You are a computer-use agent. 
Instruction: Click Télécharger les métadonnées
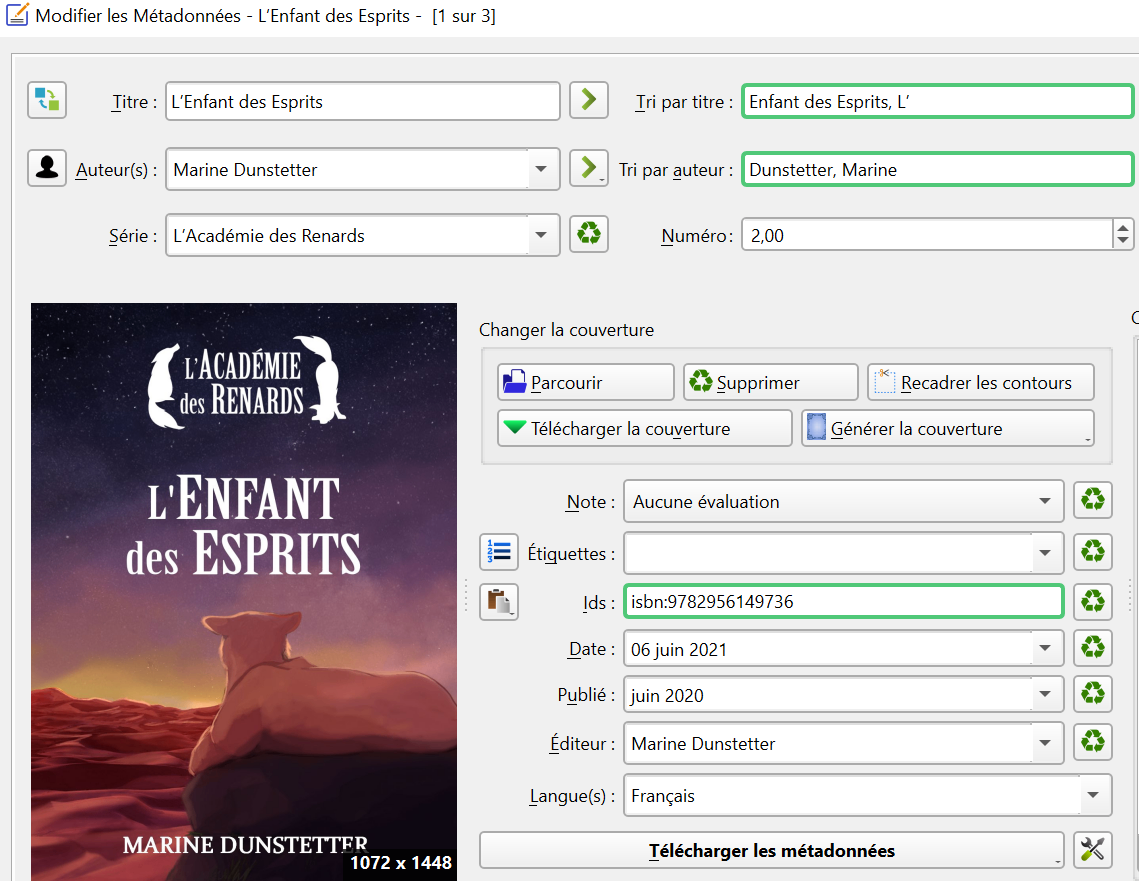point(770,850)
